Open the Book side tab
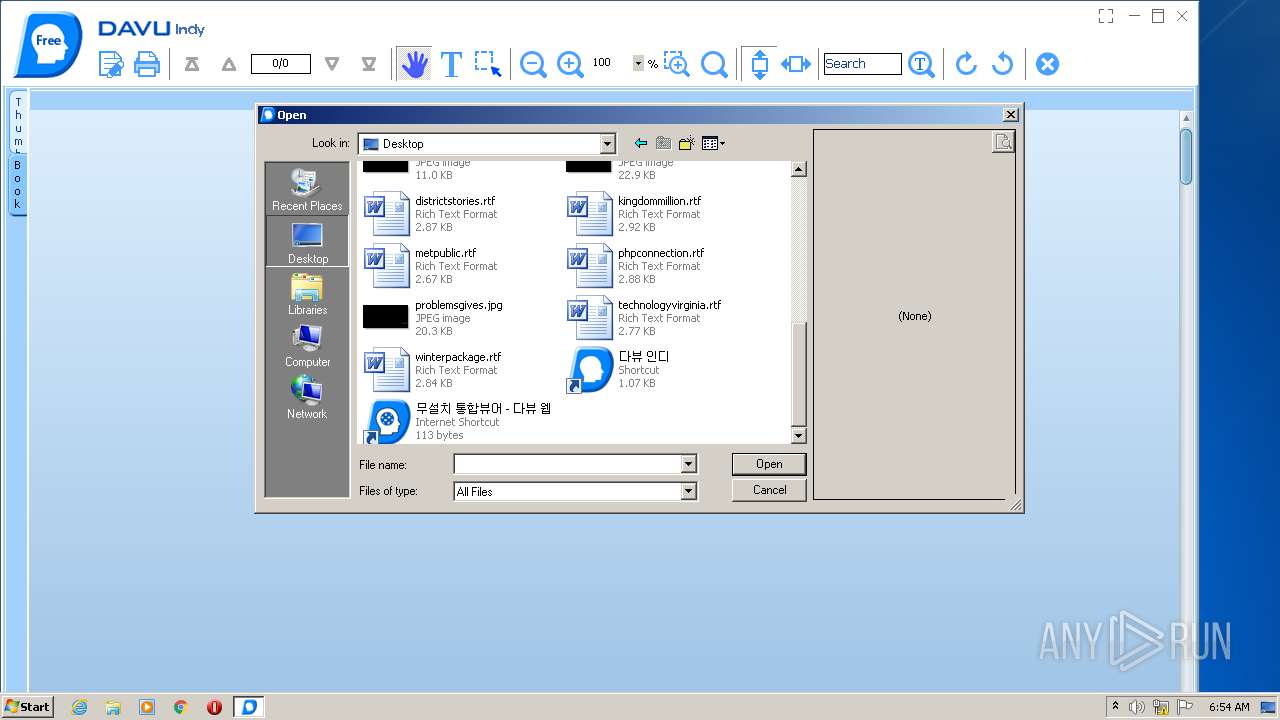 (17, 184)
